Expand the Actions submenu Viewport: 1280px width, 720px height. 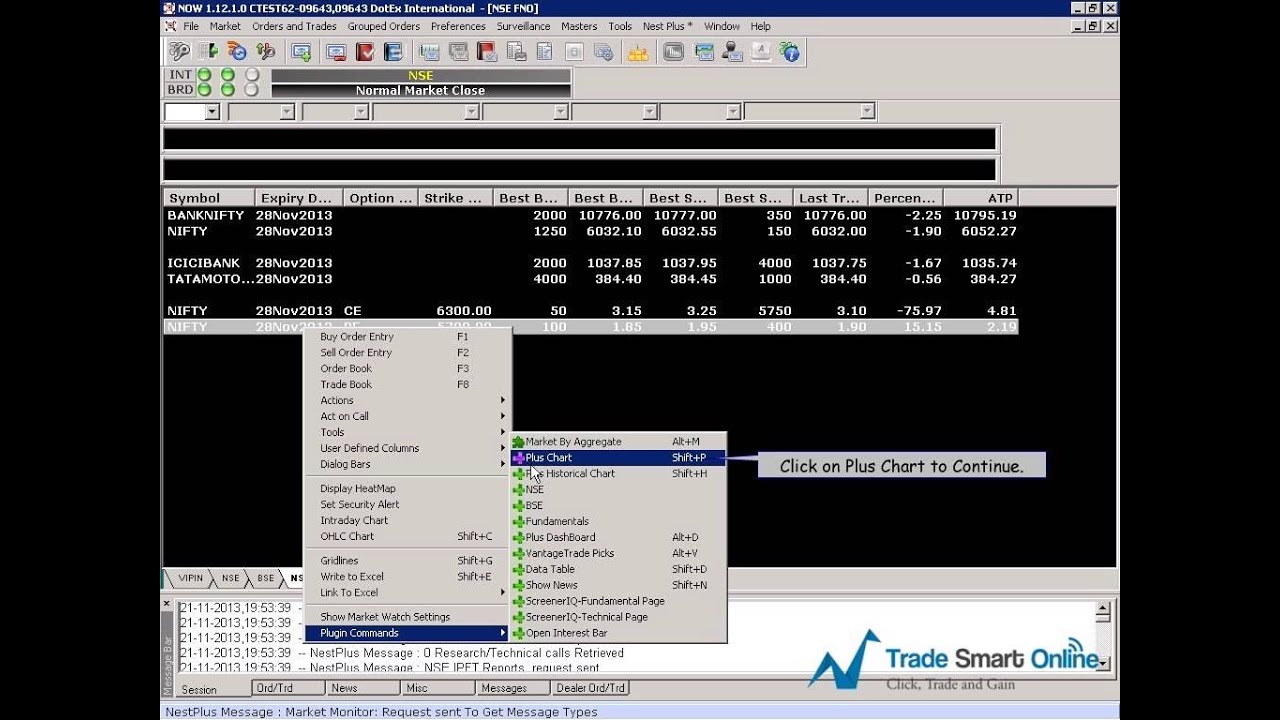click(407, 401)
